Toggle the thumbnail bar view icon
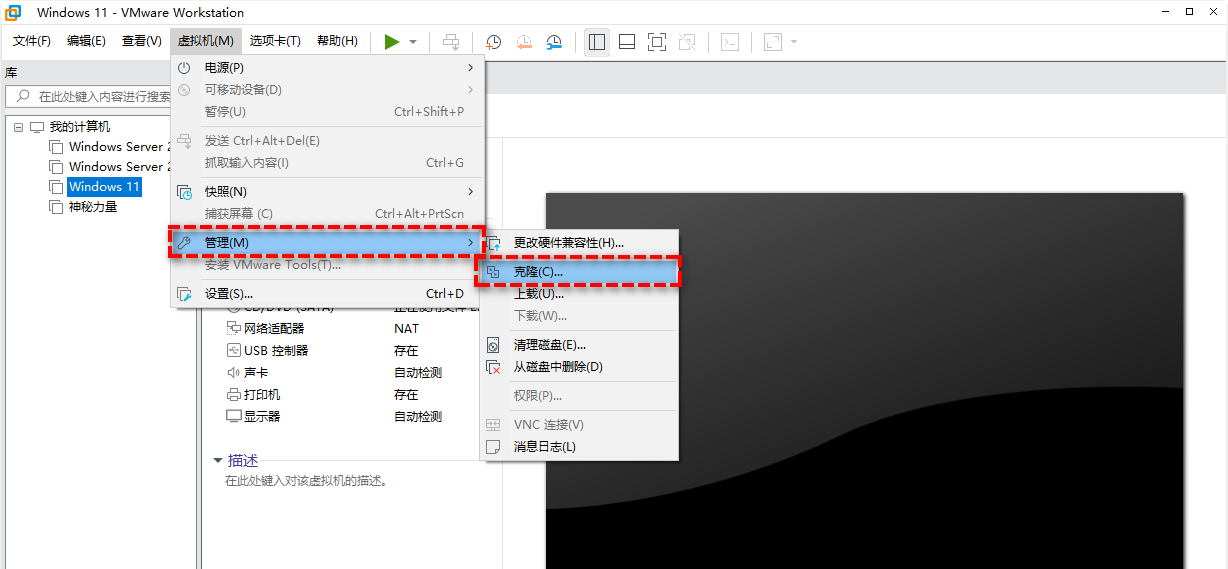The width and height of the screenshot is (1228, 569). 627,42
